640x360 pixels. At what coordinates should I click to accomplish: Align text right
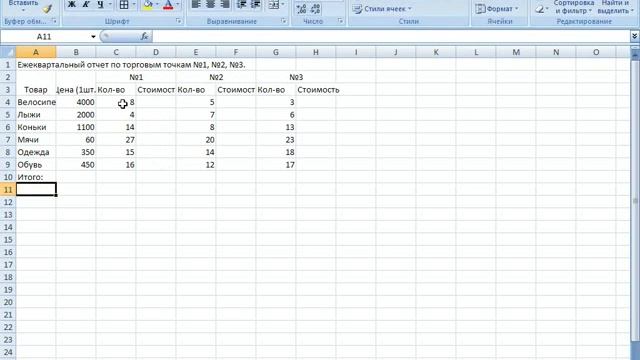point(224,5)
